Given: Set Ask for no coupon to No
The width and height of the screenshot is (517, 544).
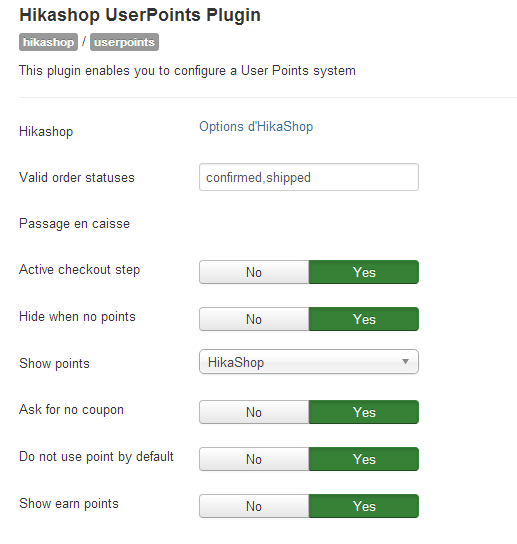Looking at the screenshot, I should (254, 412).
